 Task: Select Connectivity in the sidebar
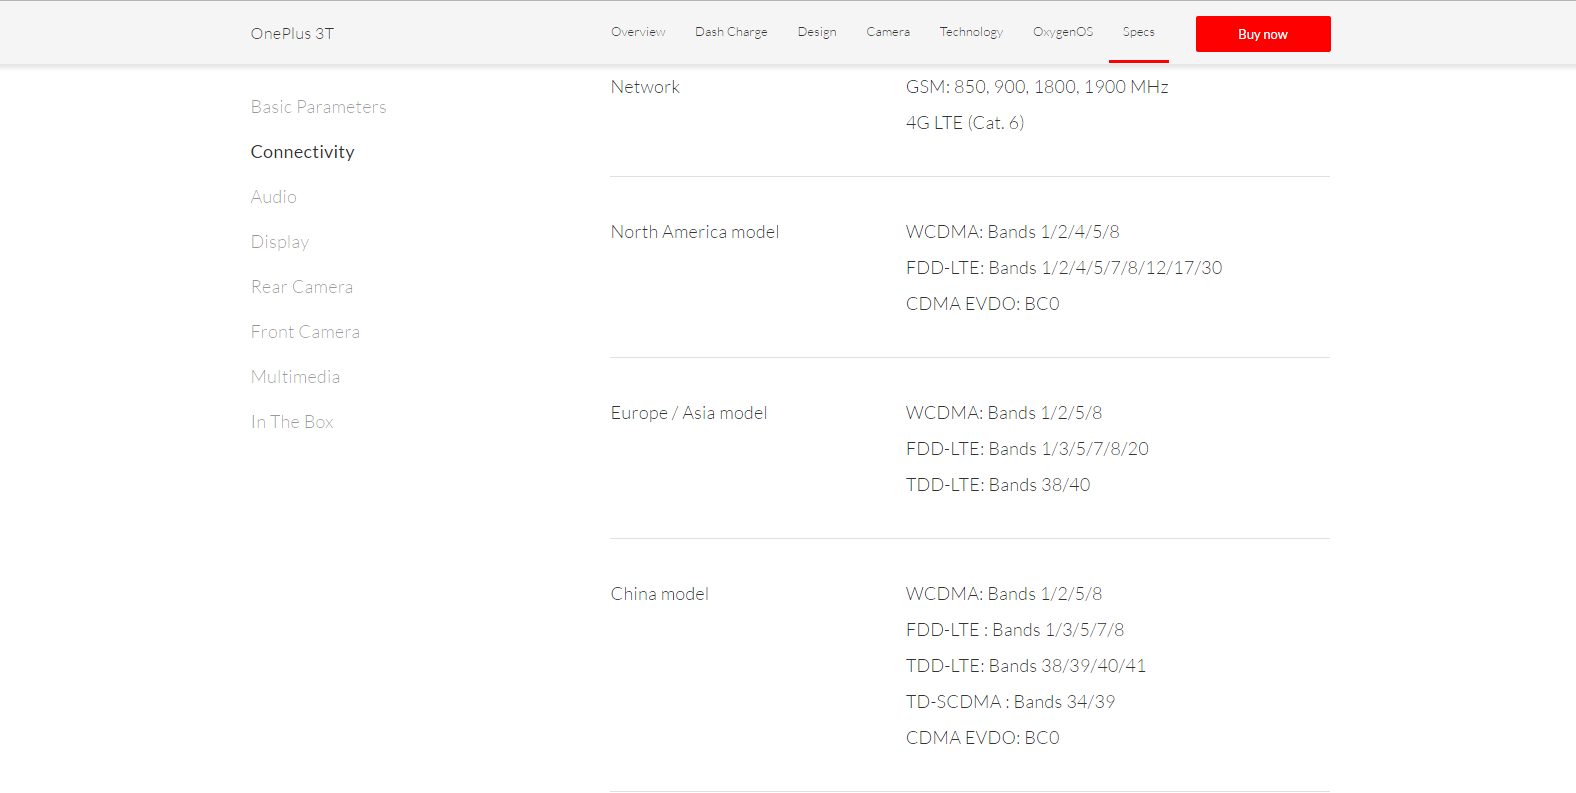[302, 152]
